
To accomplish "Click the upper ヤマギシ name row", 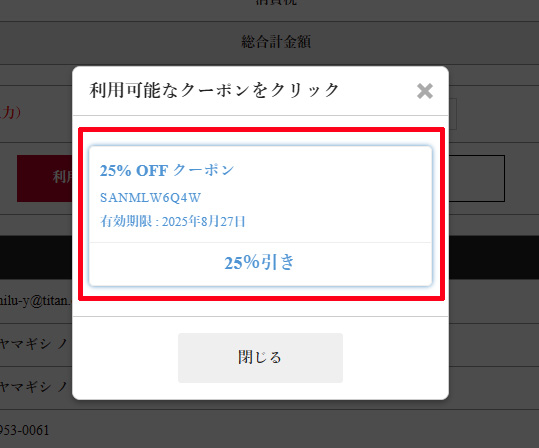I will (36, 344).
